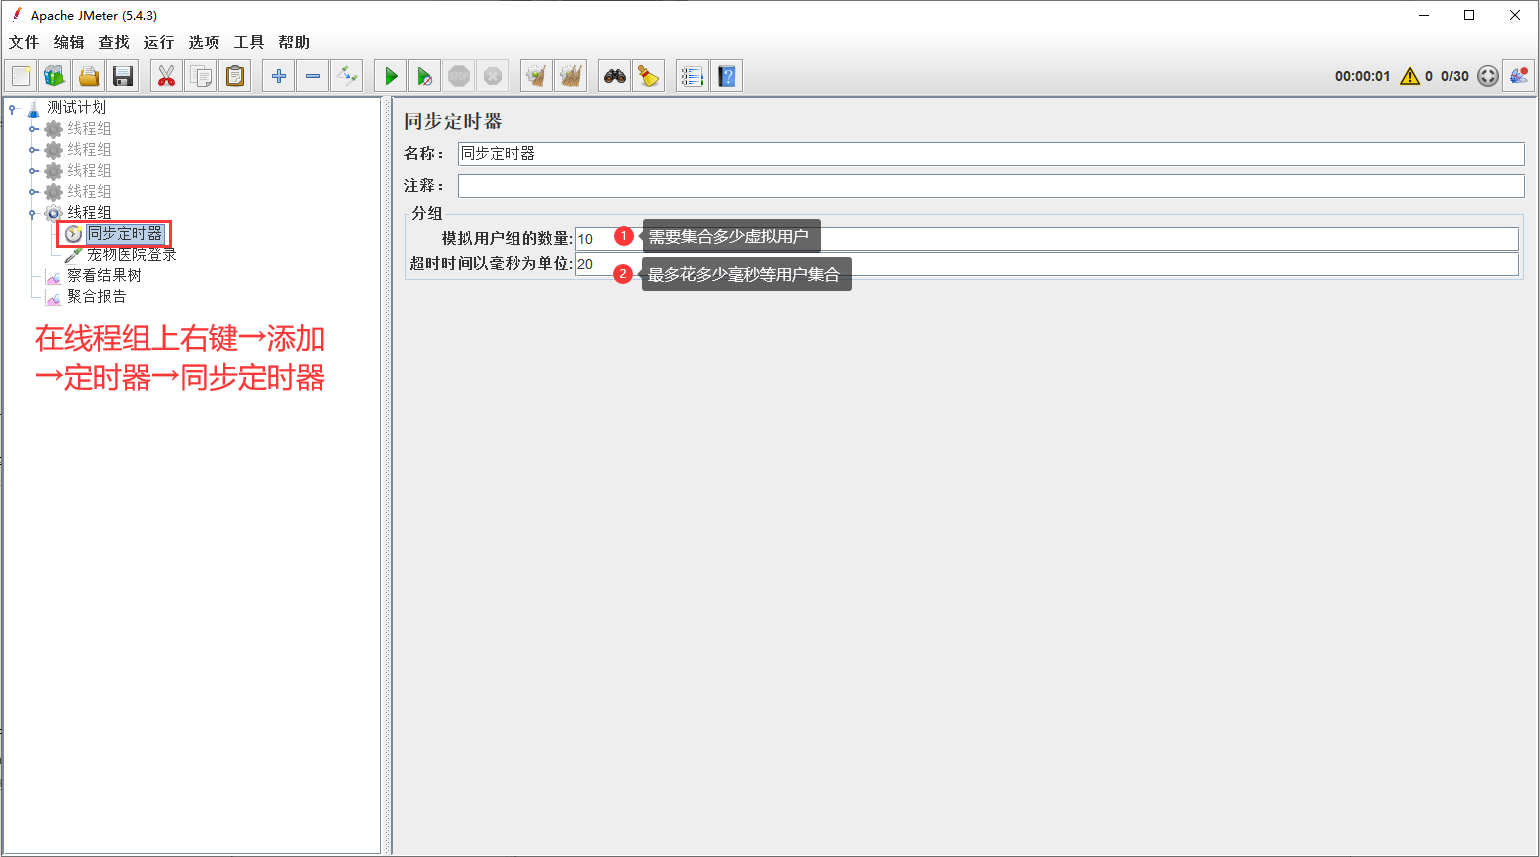This screenshot has height=857, width=1540.
Task: Click the floppy disk Save icon
Action: 123,76
